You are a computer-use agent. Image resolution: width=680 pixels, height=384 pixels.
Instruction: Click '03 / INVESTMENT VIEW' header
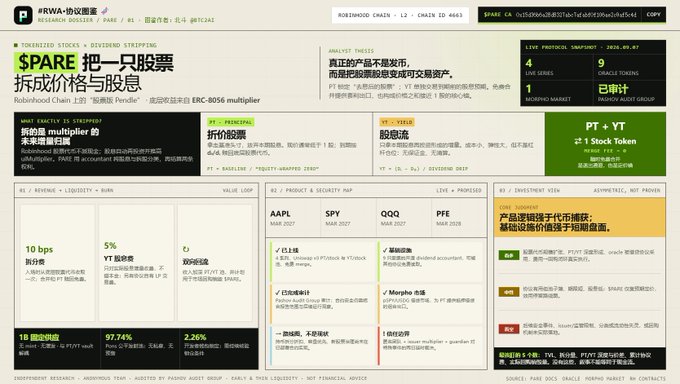(x=529, y=190)
